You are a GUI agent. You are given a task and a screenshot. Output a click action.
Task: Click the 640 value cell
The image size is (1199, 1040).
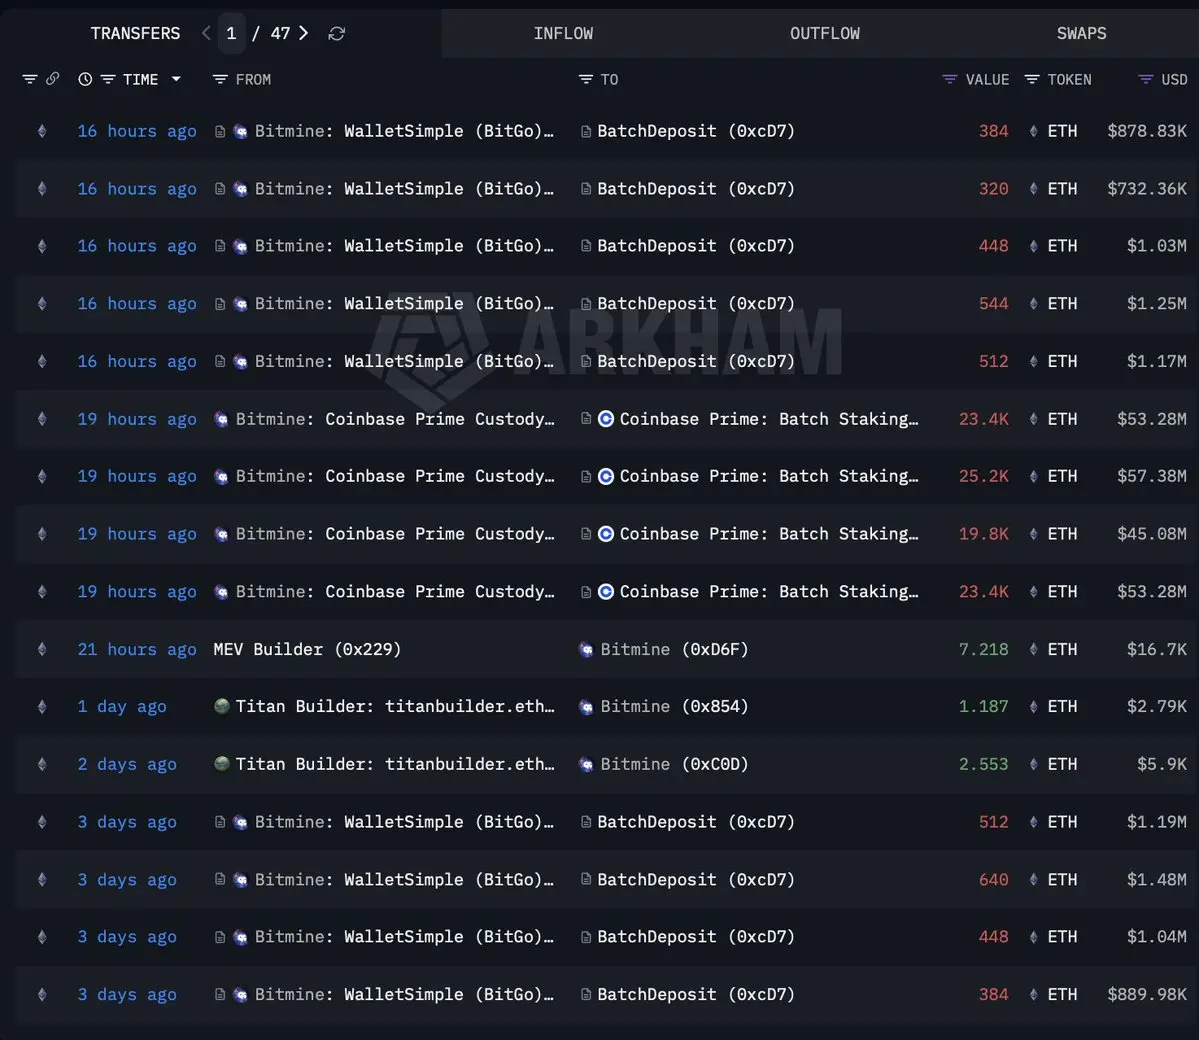point(993,879)
